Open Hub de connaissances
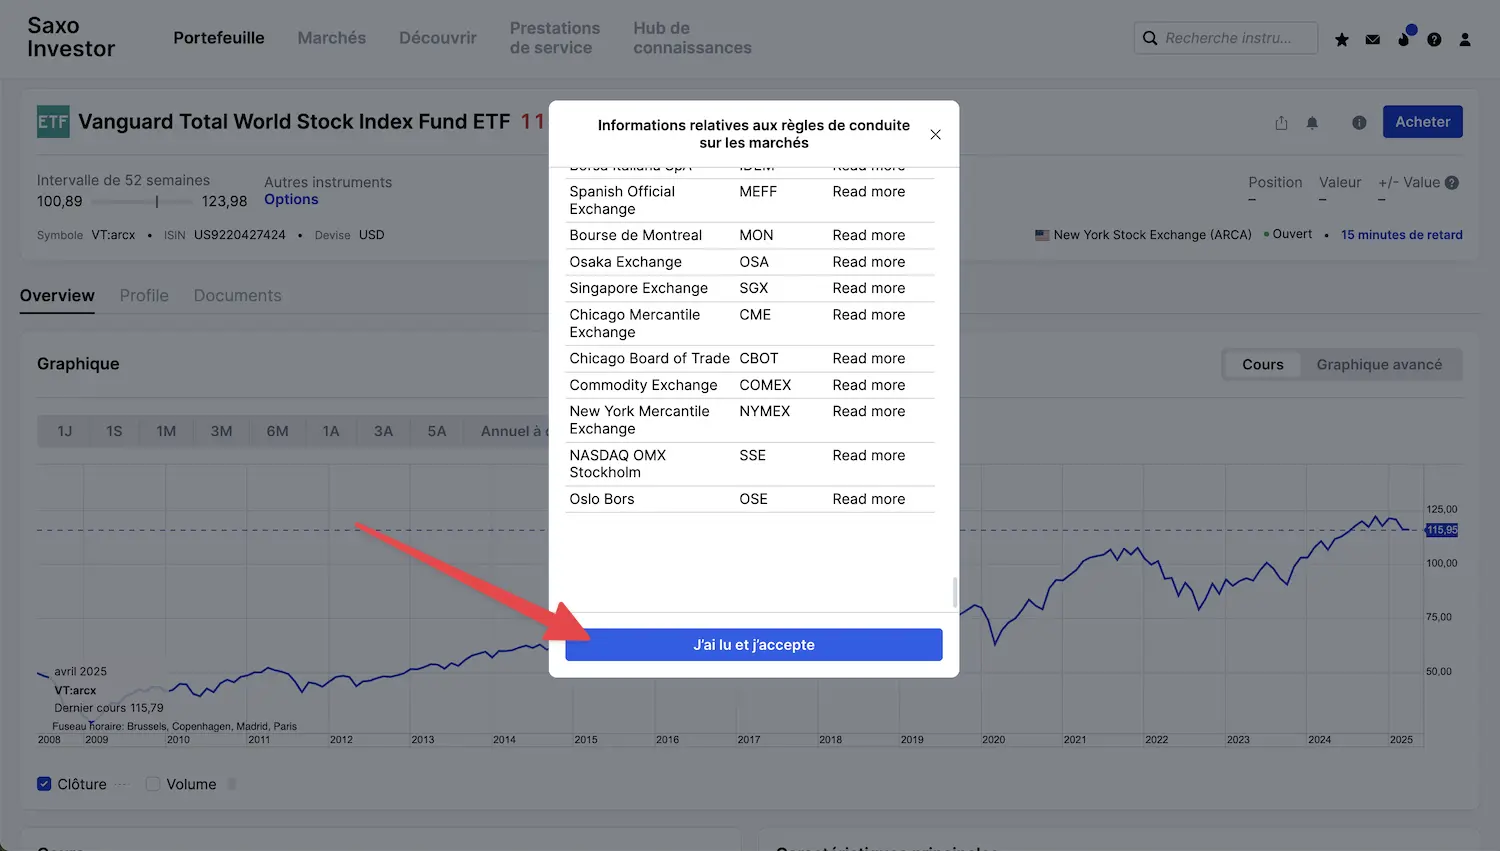 [x=692, y=38]
